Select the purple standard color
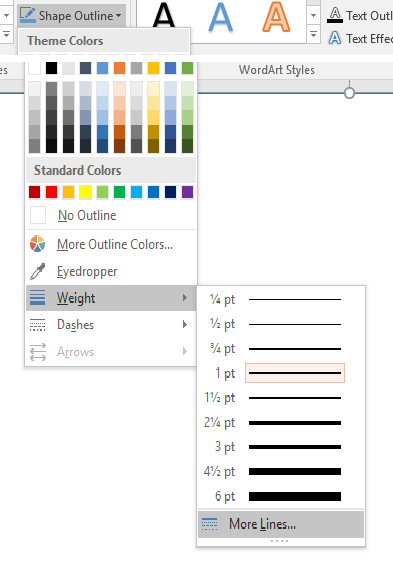Screen dimensions: 393x563 tap(187, 192)
